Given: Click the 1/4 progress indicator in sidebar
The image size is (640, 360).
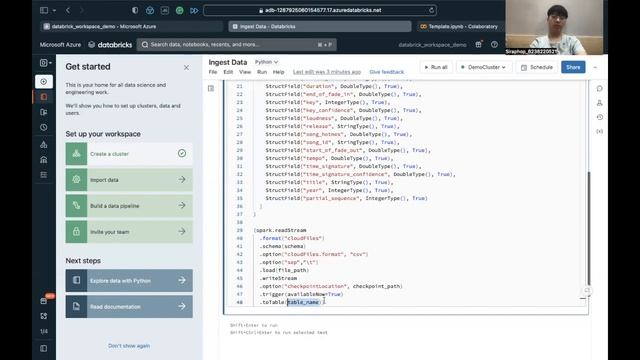Looking at the screenshot, I should click(44, 331).
